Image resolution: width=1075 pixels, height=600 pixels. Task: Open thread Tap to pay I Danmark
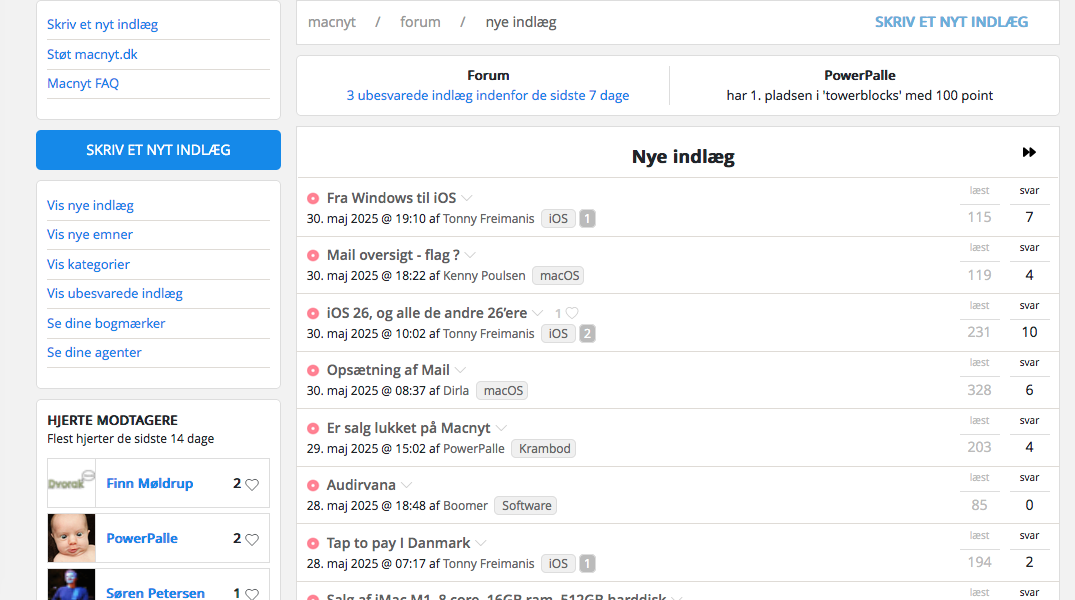point(398,543)
